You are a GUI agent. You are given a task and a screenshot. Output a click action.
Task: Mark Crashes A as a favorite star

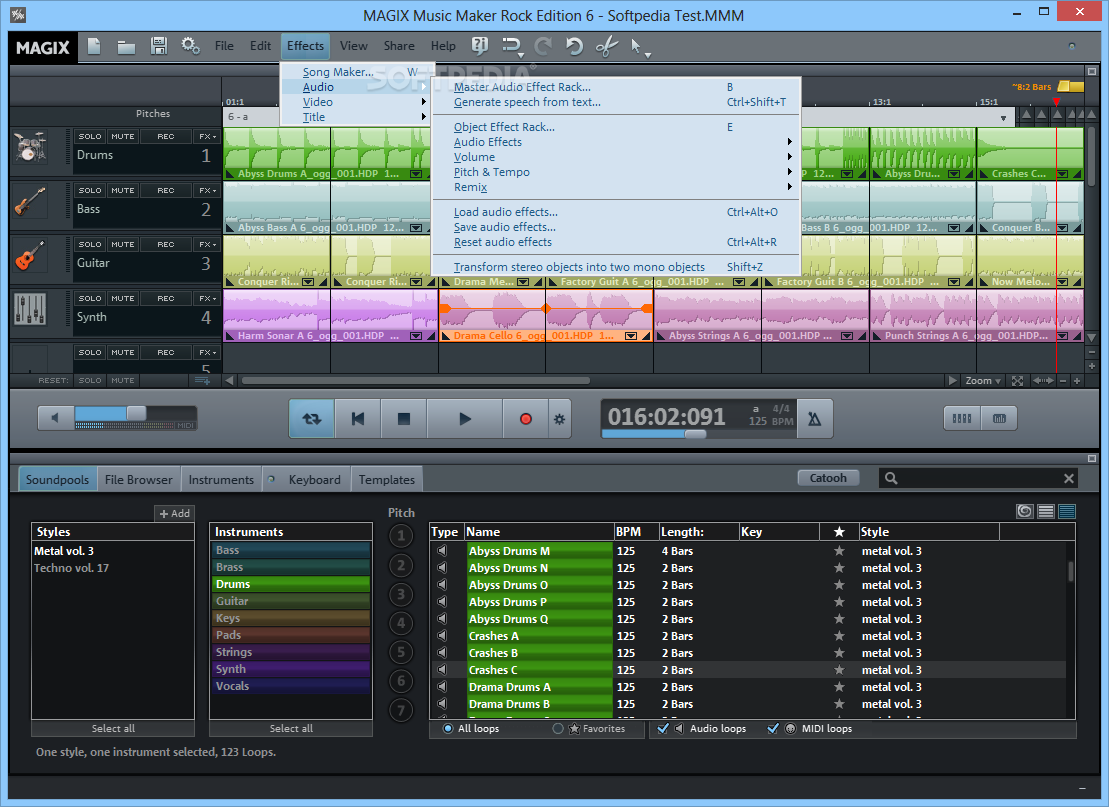click(x=839, y=636)
